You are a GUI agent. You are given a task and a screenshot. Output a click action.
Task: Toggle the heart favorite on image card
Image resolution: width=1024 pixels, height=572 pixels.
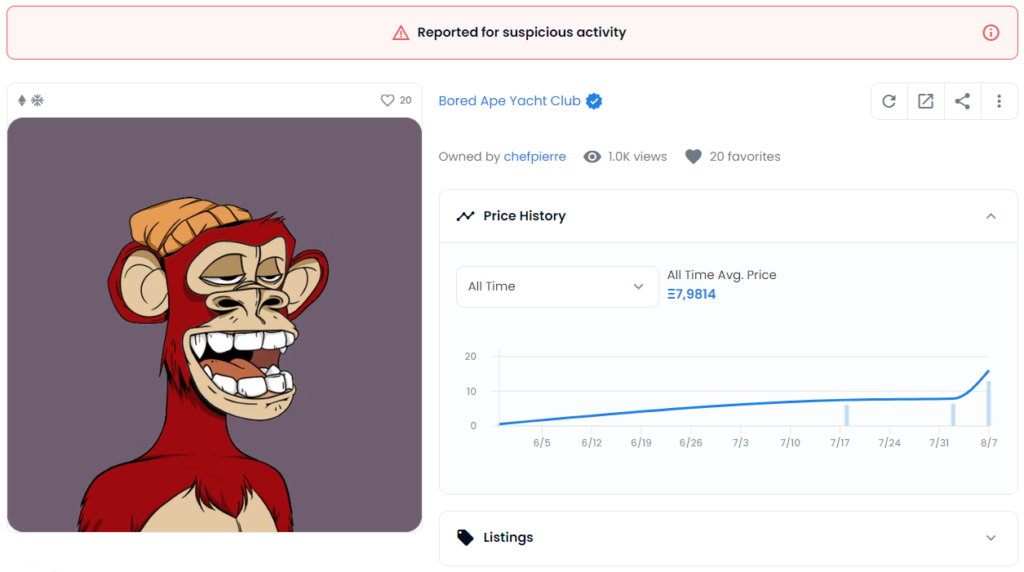[388, 100]
